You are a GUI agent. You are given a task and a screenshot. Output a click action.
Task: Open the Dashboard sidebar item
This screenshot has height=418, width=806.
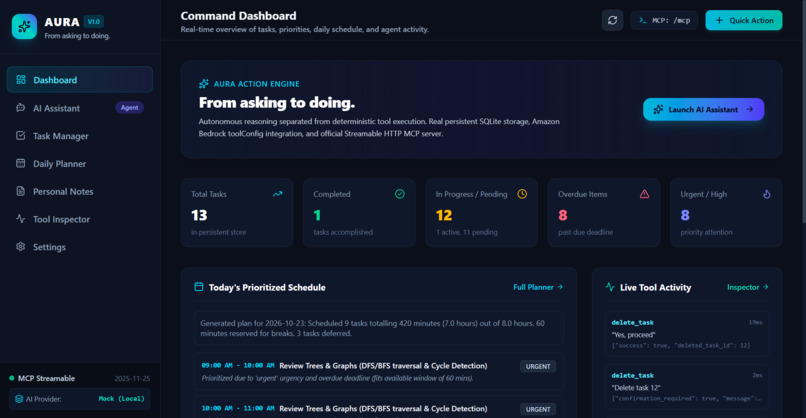point(80,80)
